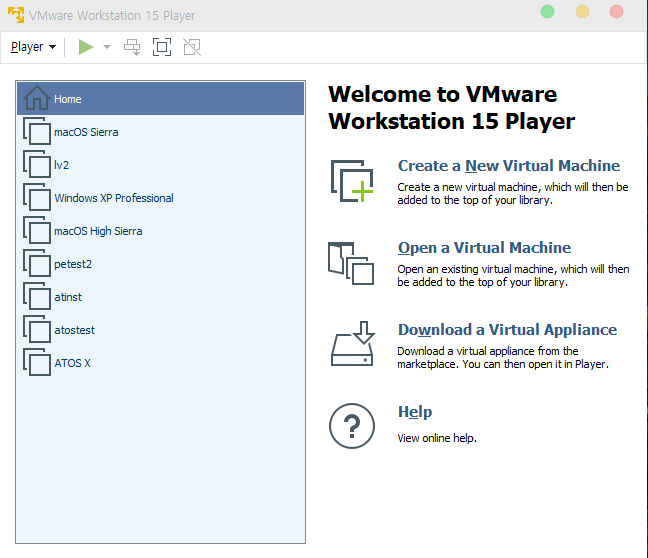Screen dimensions: 648x558
Task: Click the VM icon next to atostest
Action: click(x=37, y=329)
